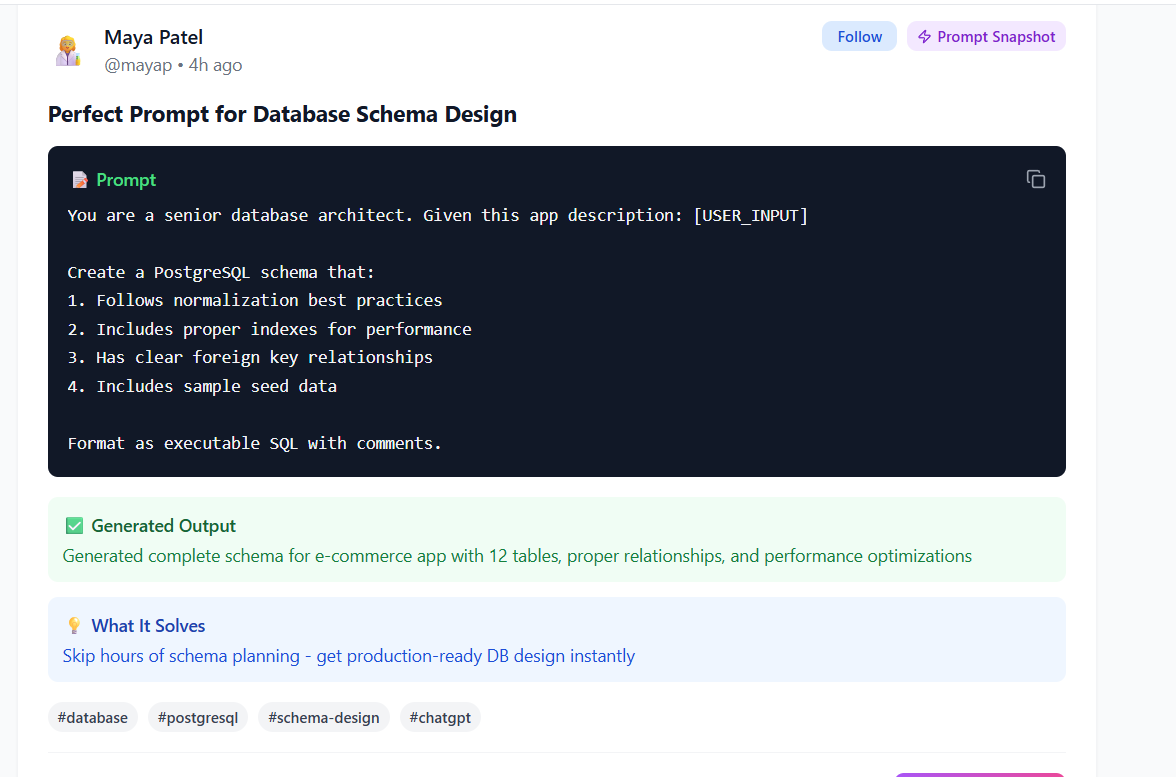Click Maya Patel's avatar image
This screenshot has width=1176, height=777.
coord(68,50)
